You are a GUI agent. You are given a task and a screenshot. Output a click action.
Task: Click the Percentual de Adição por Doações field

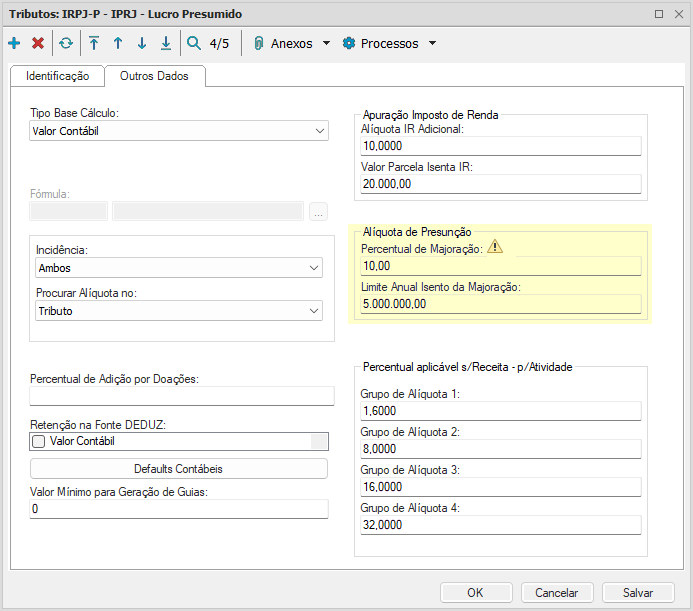point(182,396)
